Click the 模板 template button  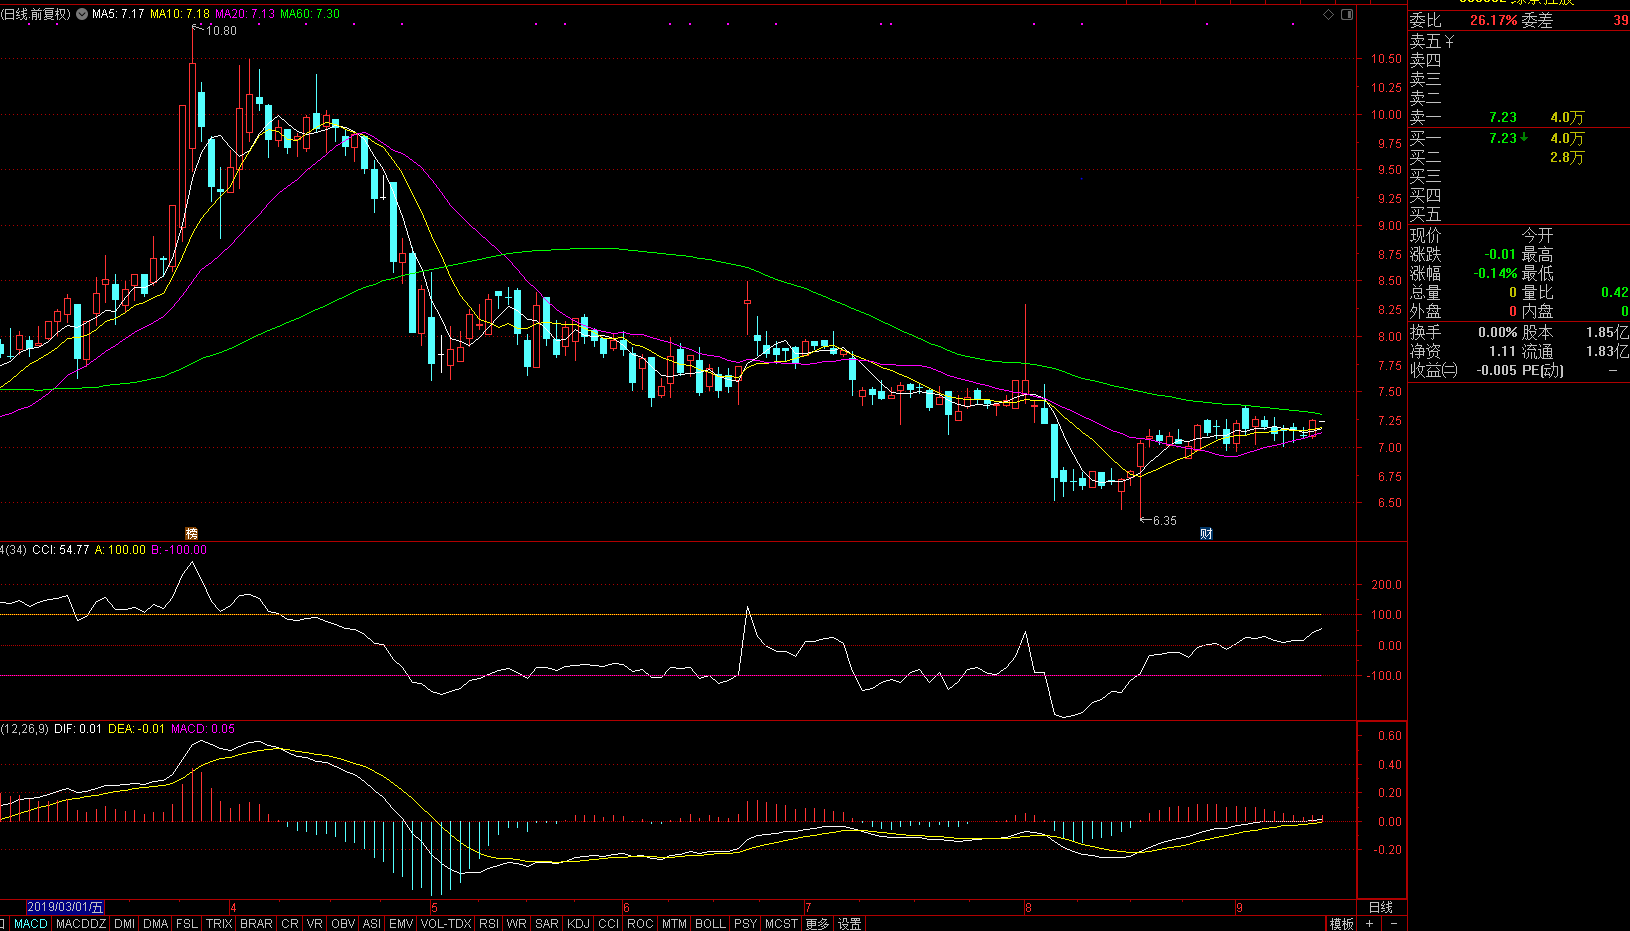(x=1341, y=924)
